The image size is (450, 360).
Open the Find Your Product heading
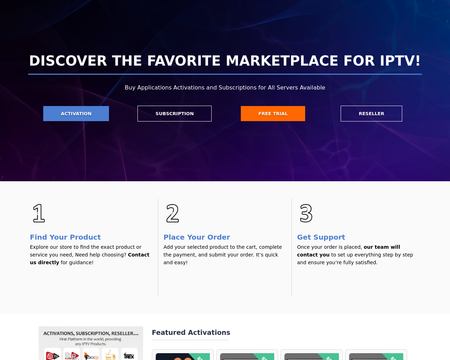click(65, 237)
